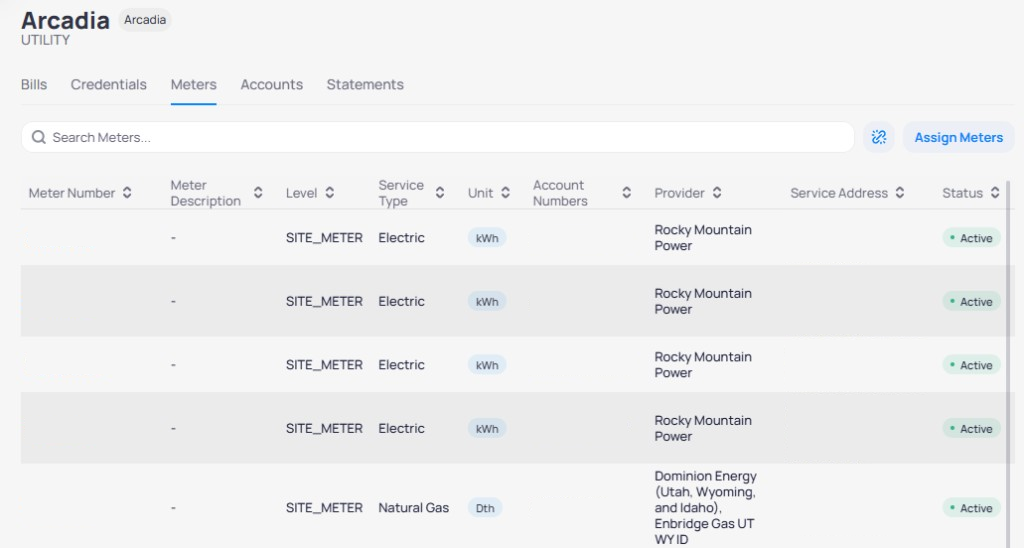This screenshot has width=1024, height=548.
Task: Sort by Meter Description column arrows
Action: point(258,193)
